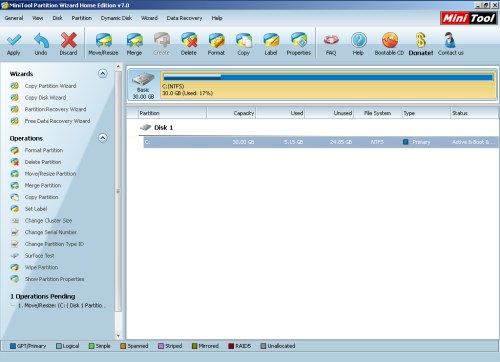Open Change Cluster Size operation
The image size is (500, 362).
coord(48,220)
